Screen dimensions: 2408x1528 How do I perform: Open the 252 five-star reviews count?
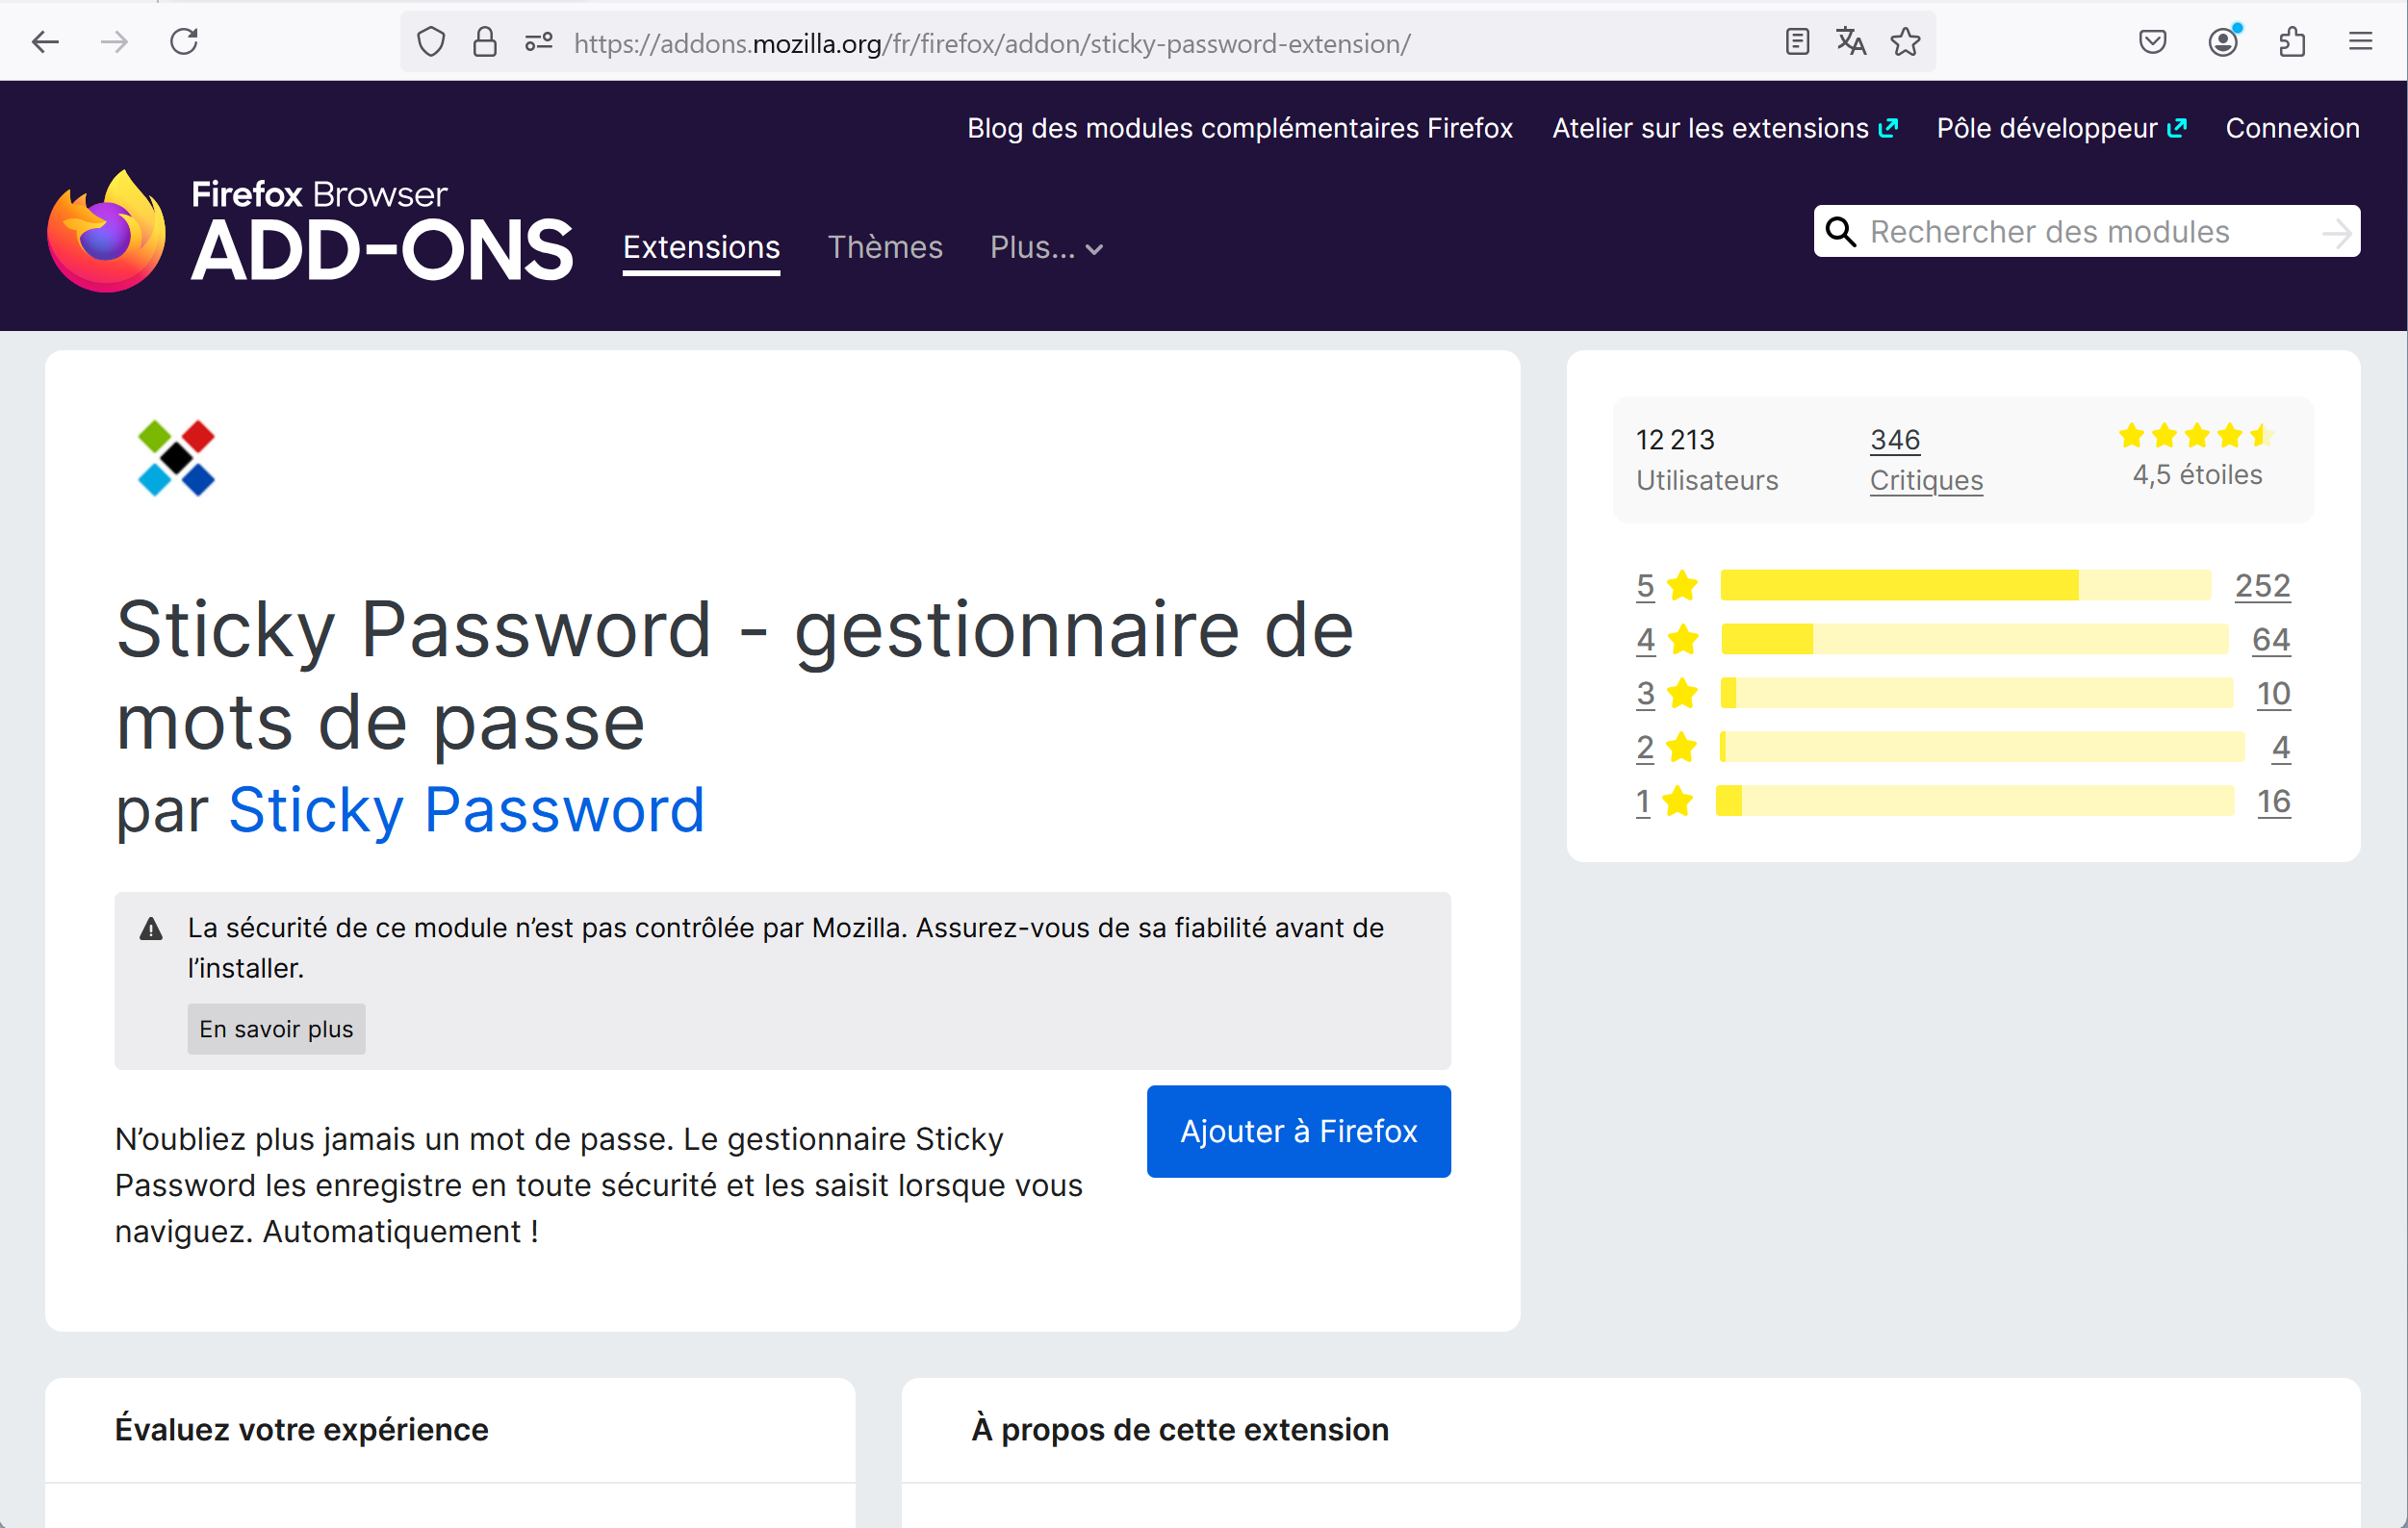coord(2263,585)
